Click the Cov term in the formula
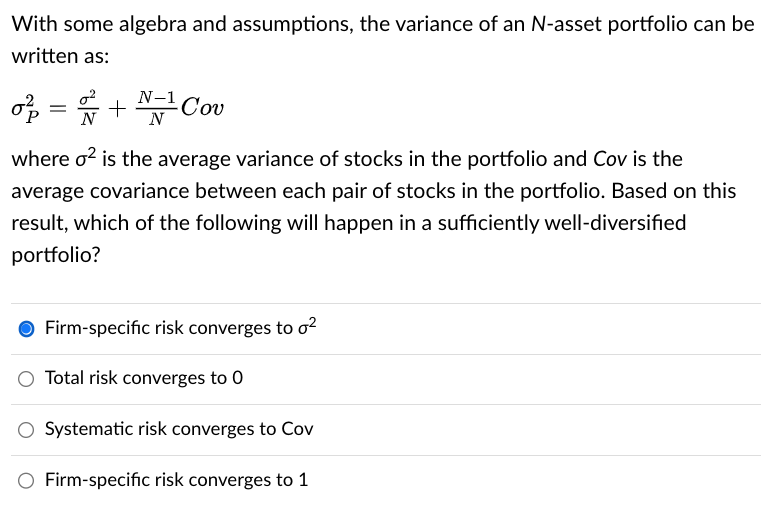Screen dimensions: 780x514 pos(202,107)
